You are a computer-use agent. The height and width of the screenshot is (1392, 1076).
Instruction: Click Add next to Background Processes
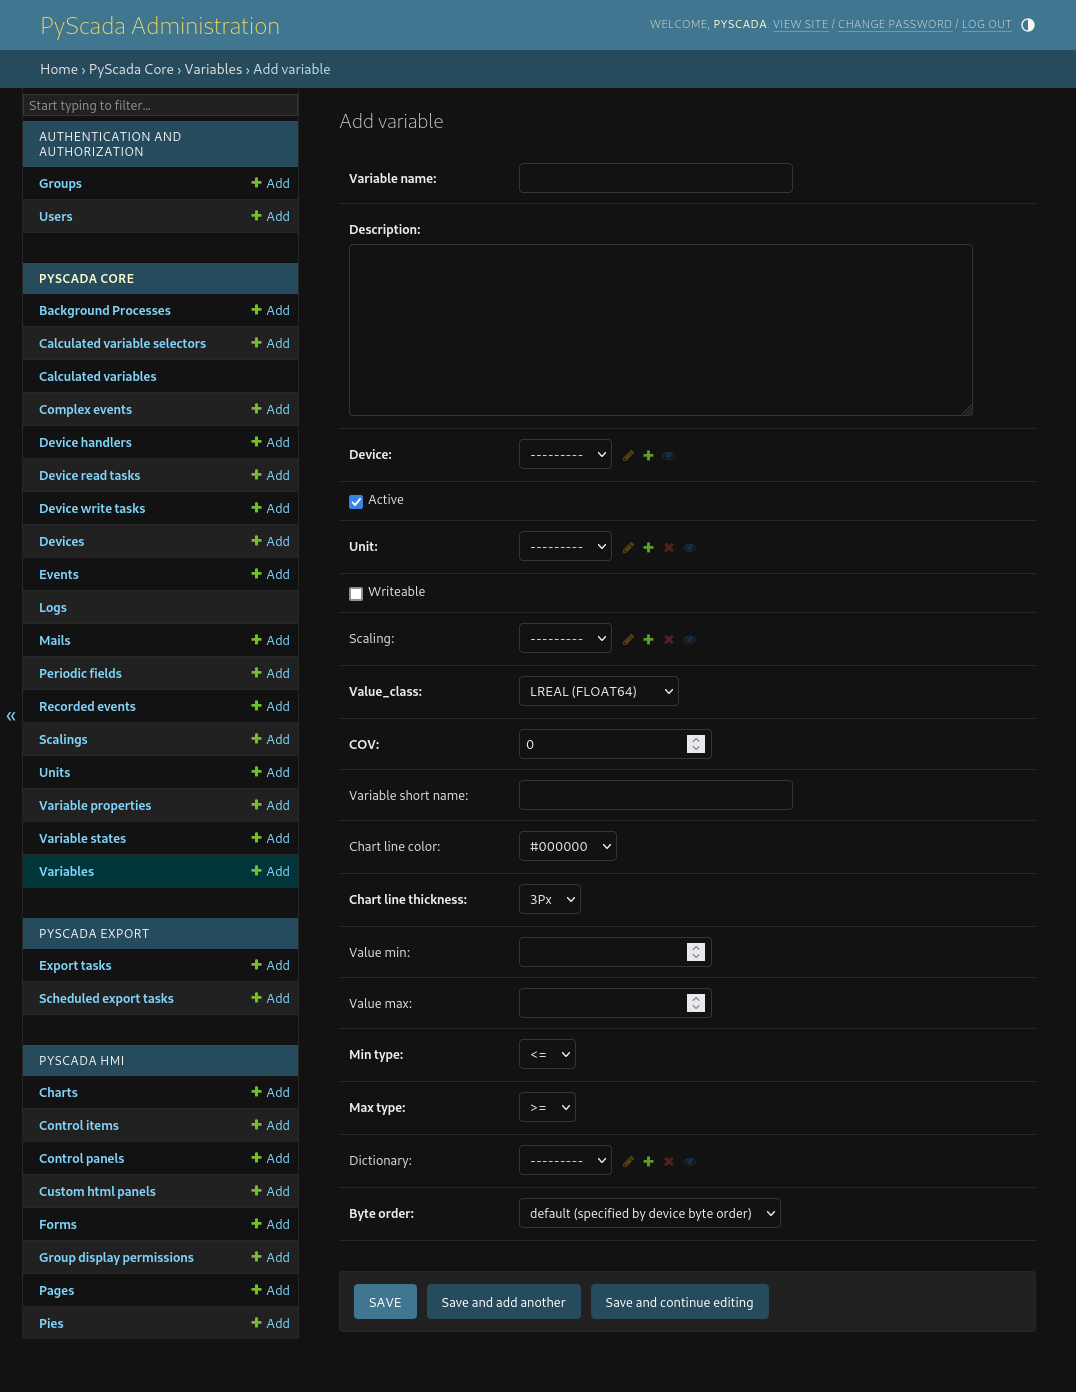point(270,310)
